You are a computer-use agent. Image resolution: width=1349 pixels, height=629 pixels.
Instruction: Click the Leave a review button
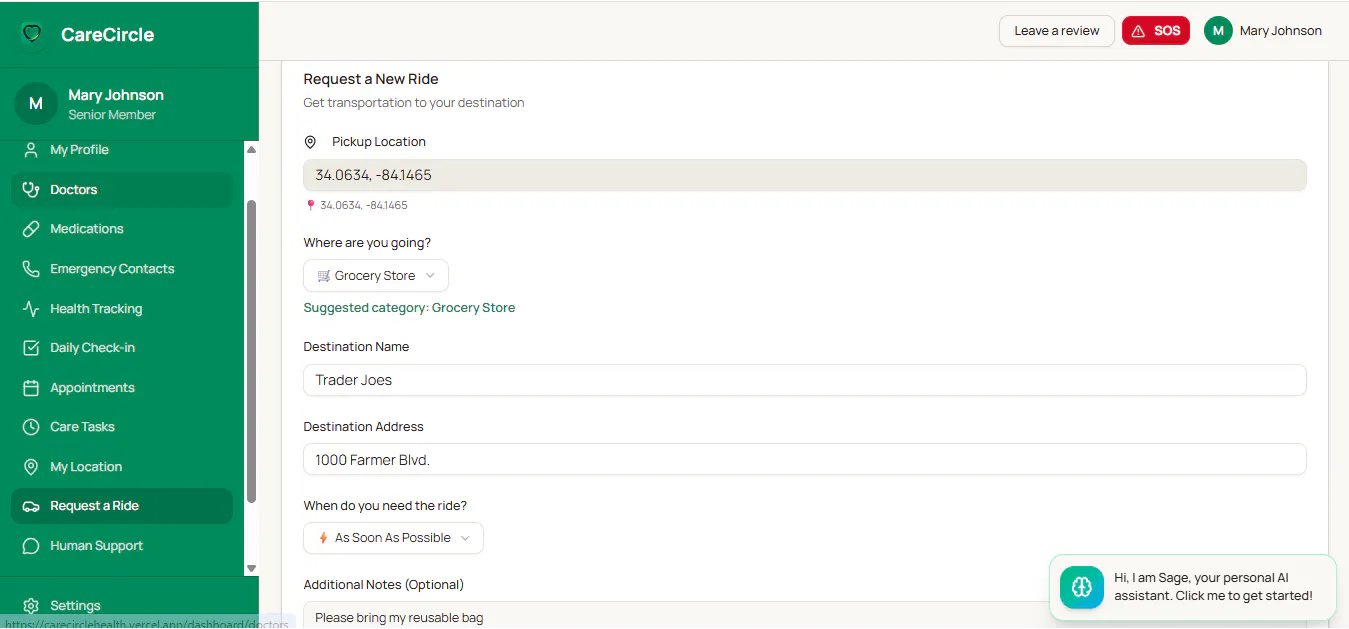pos(1057,31)
